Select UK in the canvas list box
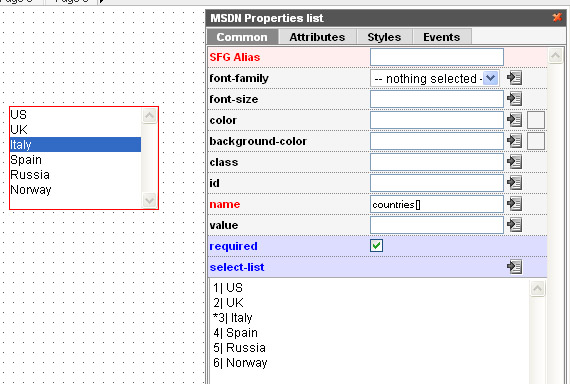This screenshot has width=570, height=384. [x=75, y=129]
